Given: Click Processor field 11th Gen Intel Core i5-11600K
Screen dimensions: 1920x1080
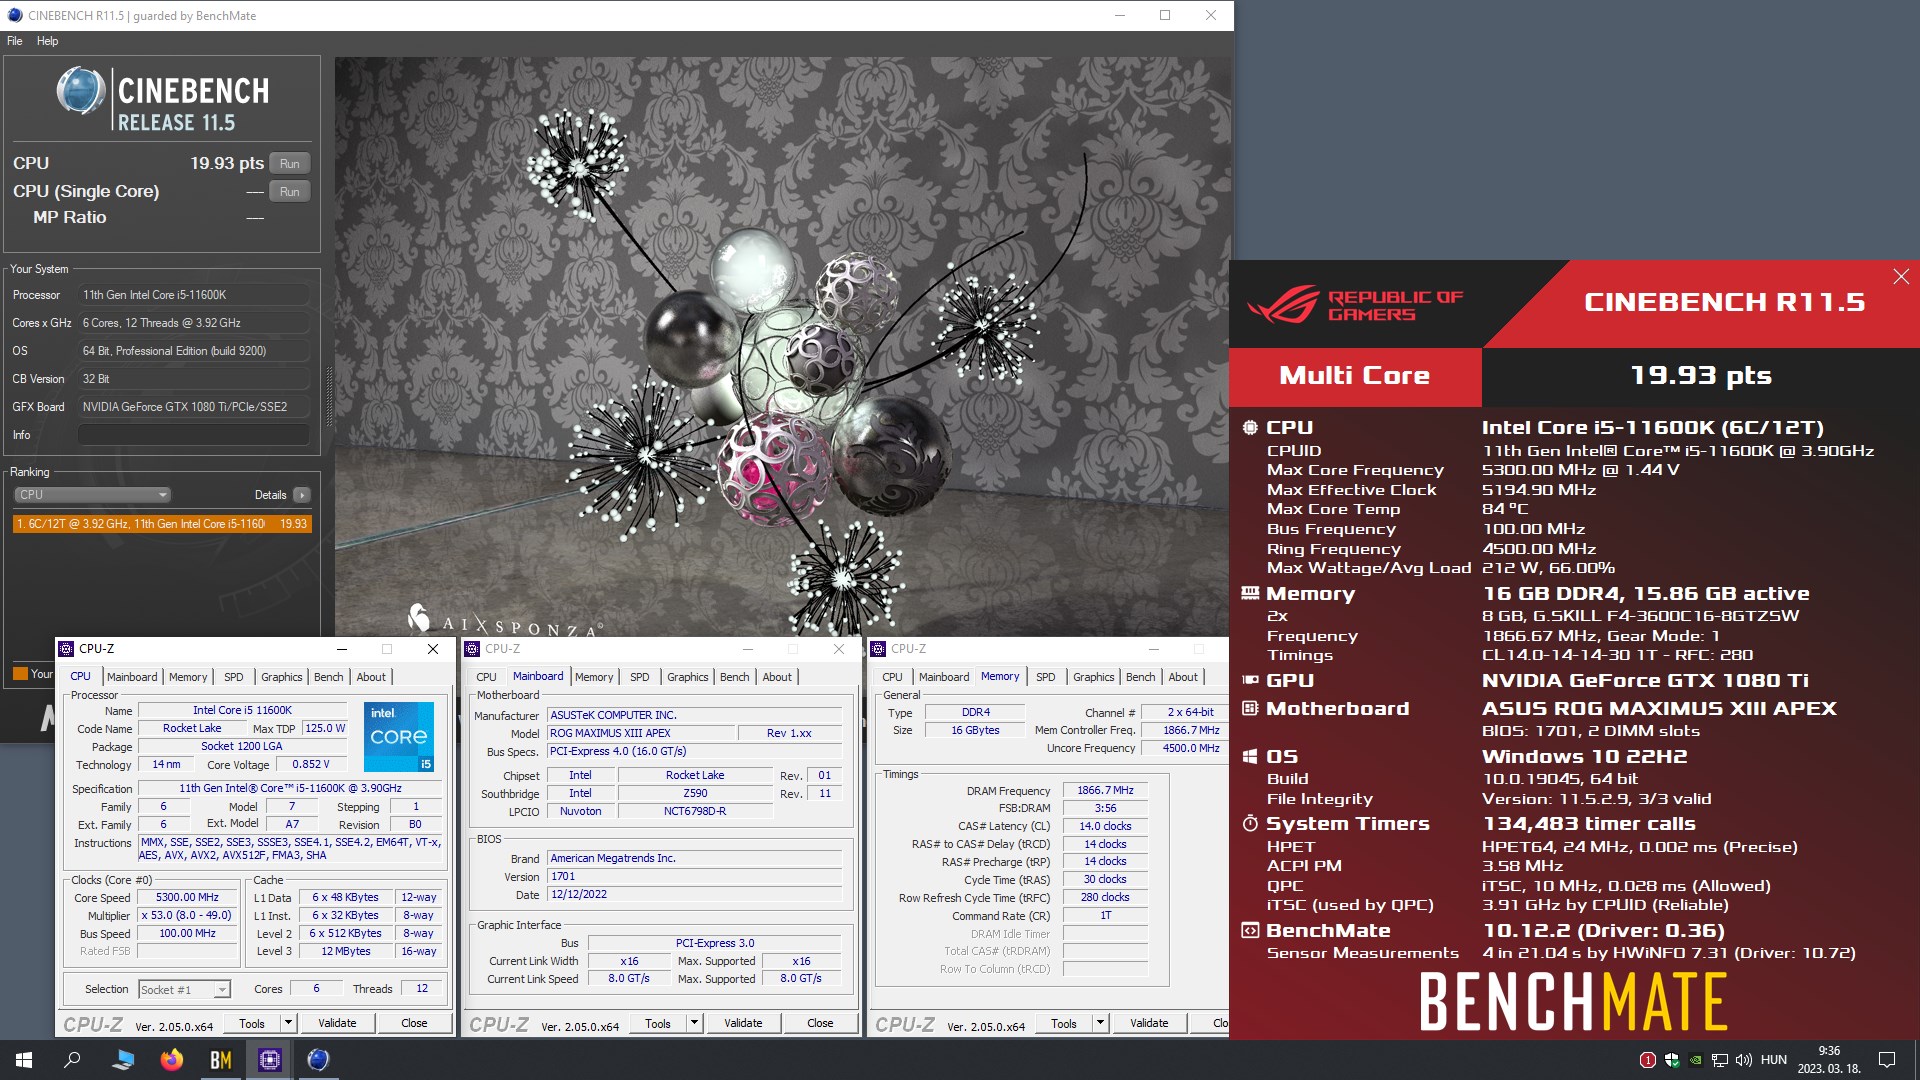Looking at the screenshot, I should point(194,295).
